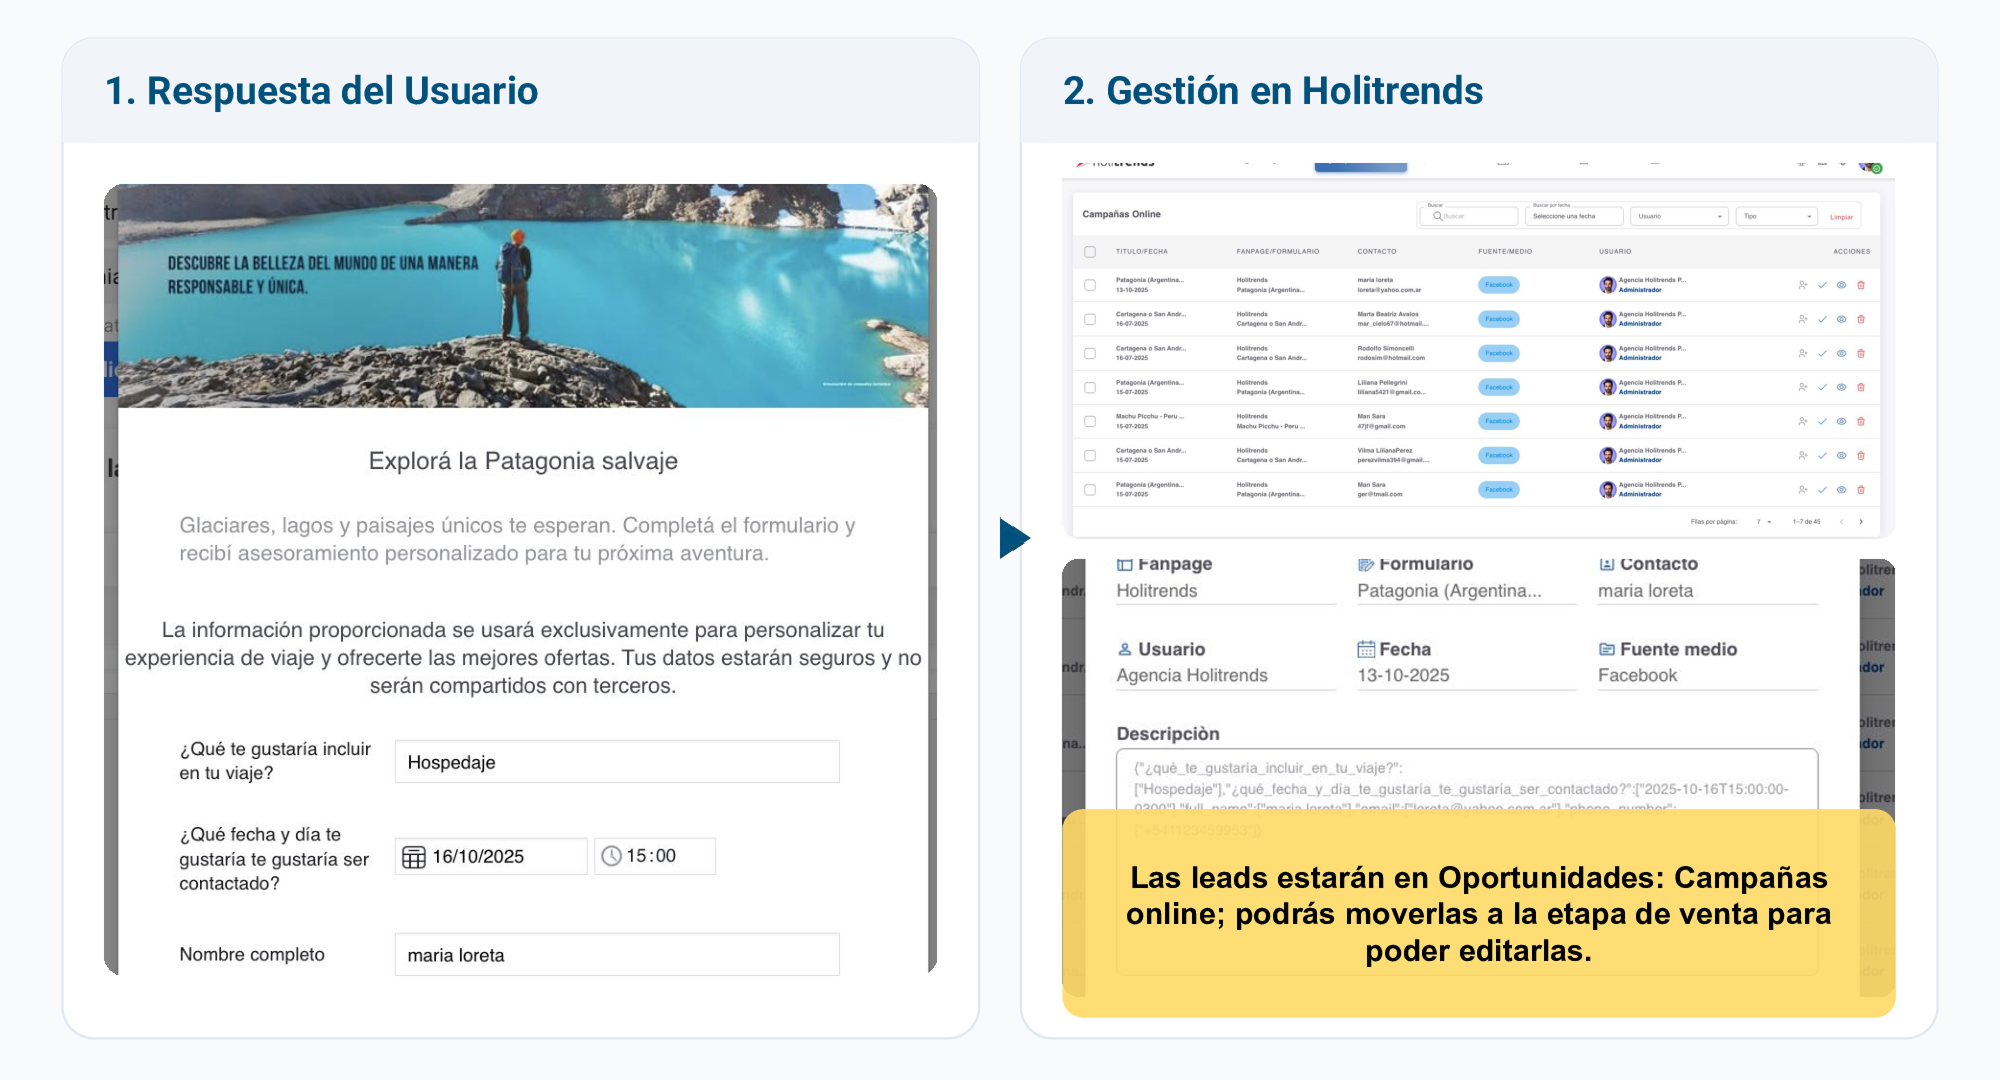Approve the maria loreta lead checkmark

point(1822,285)
